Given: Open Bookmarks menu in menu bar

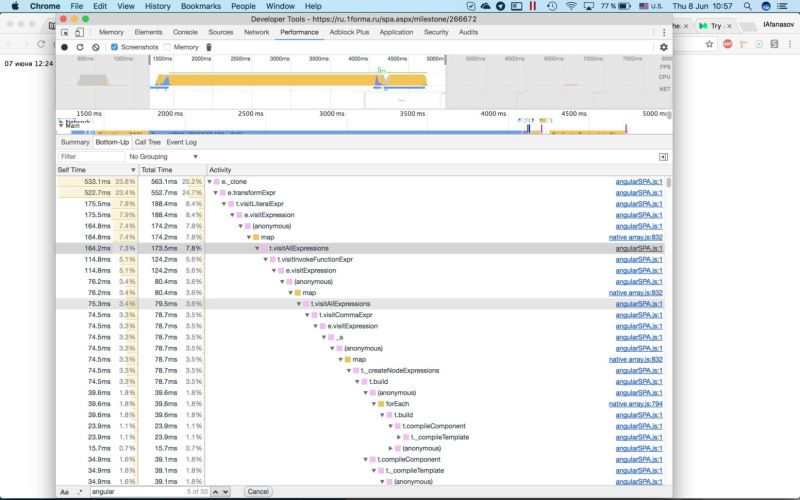Looking at the screenshot, I should 201,6.
